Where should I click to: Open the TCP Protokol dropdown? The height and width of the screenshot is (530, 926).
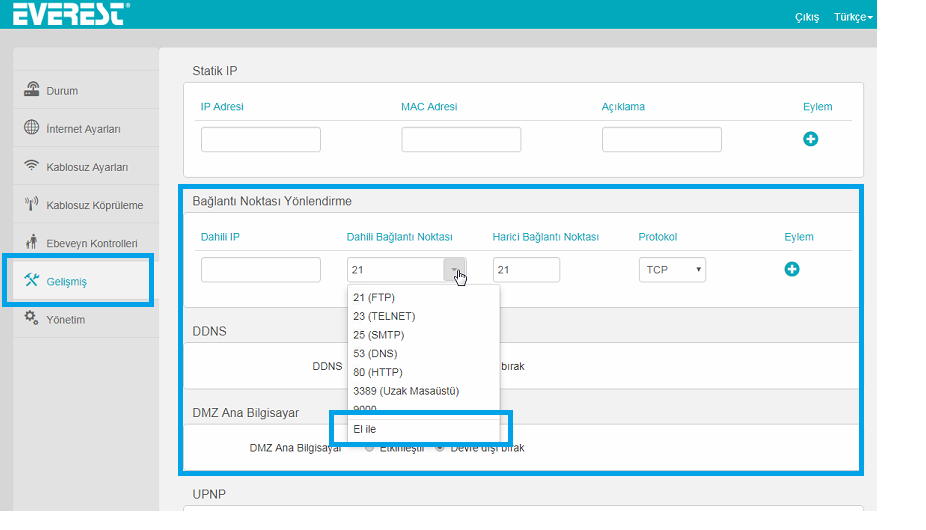(672, 269)
